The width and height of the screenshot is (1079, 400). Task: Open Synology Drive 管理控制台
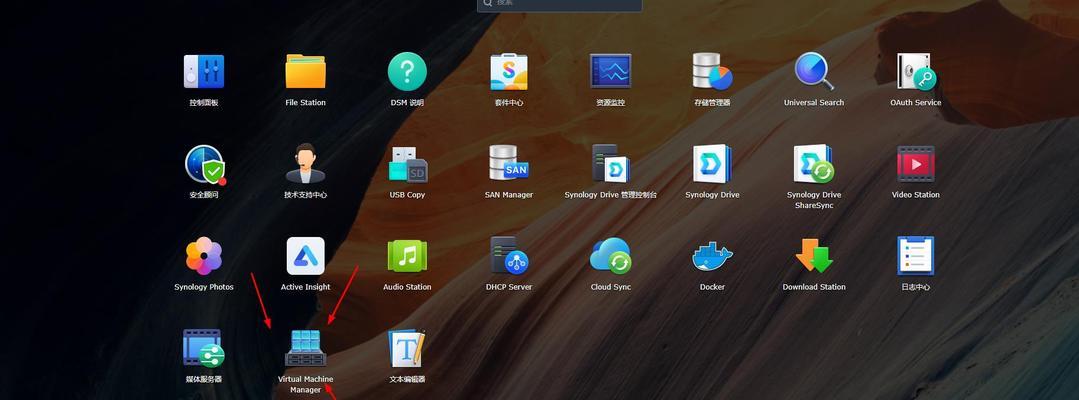click(610, 164)
